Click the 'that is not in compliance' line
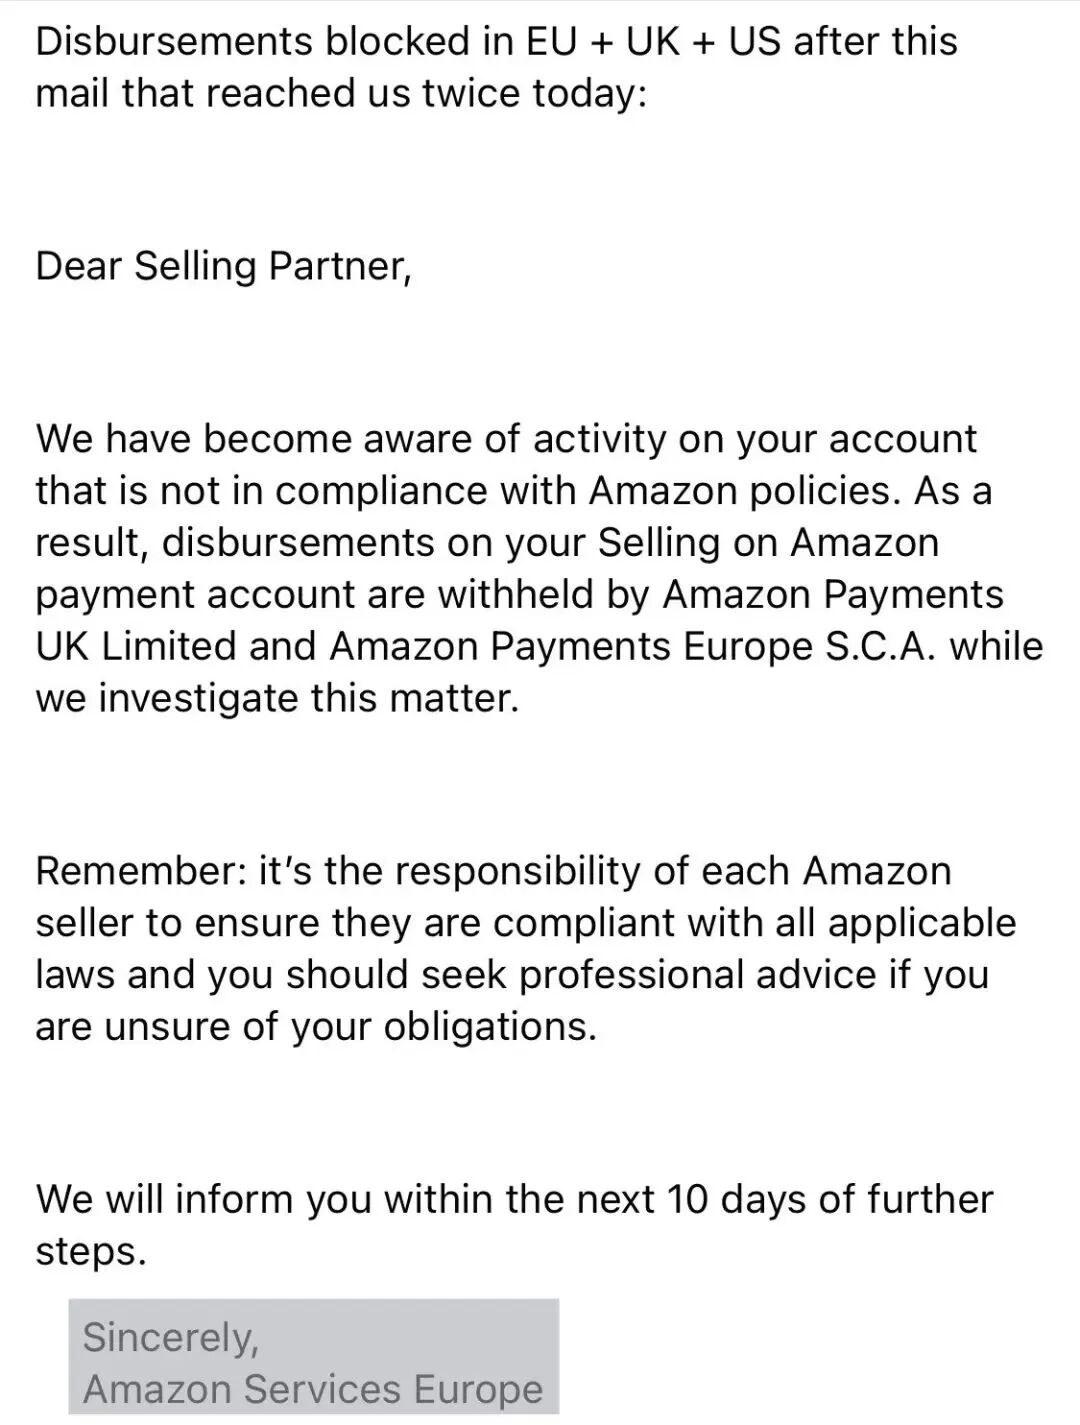Screen dimensions: 1080x1425 coord(514,492)
